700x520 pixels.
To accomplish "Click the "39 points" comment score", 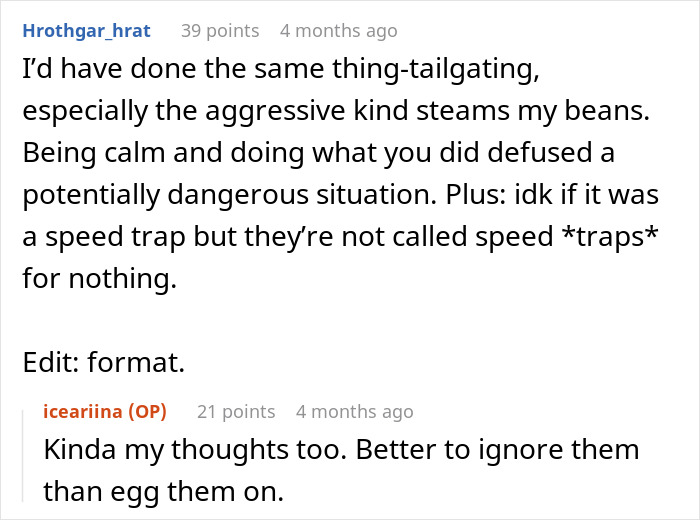I will (x=219, y=31).
